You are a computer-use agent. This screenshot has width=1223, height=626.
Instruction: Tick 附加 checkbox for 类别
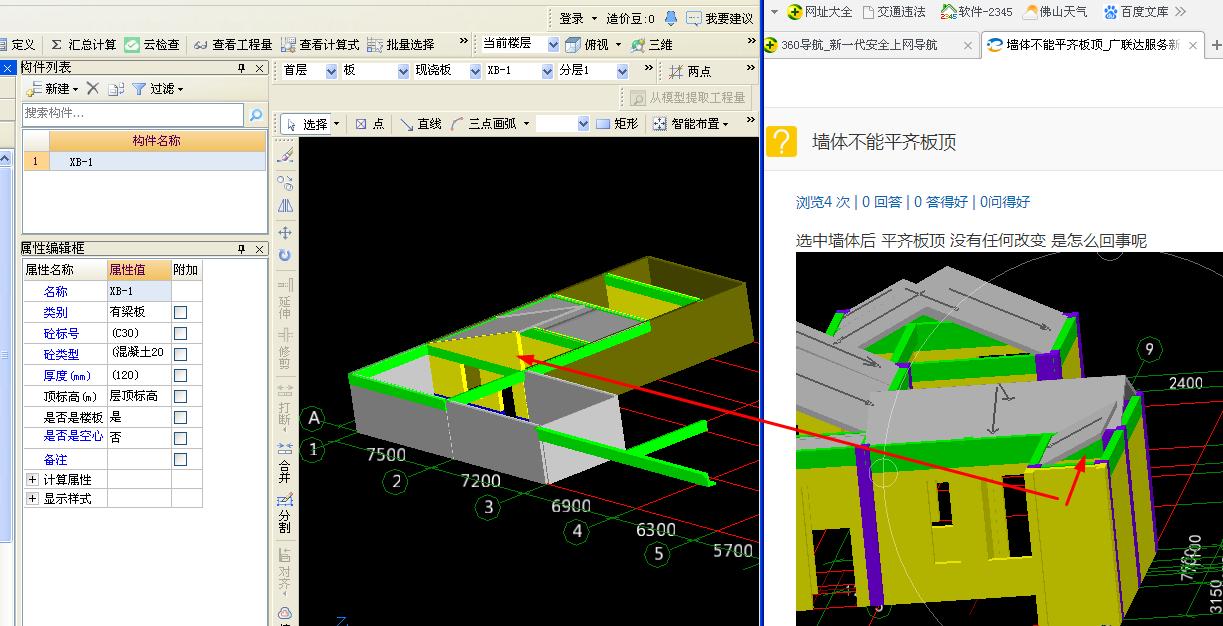click(x=181, y=312)
